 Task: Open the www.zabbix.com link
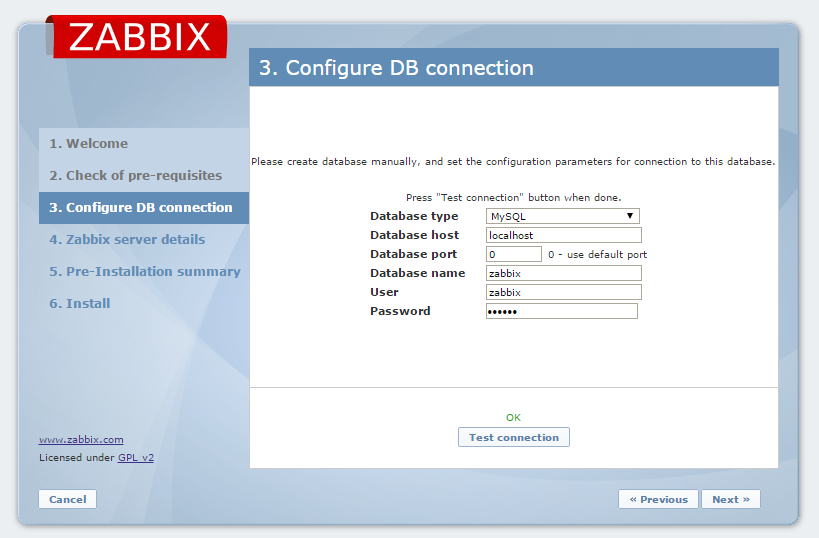tap(81, 439)
